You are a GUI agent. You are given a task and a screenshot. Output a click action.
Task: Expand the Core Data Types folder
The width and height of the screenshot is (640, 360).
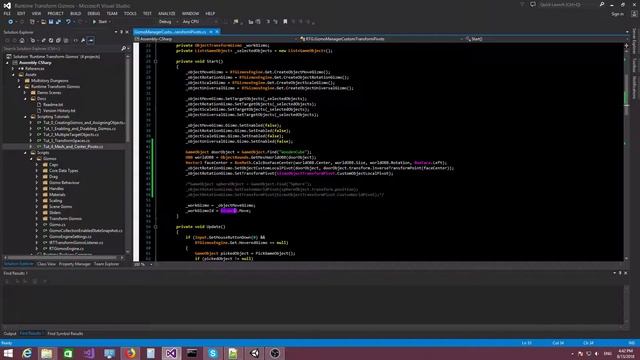pyautogui.click(x=37, y=171)
